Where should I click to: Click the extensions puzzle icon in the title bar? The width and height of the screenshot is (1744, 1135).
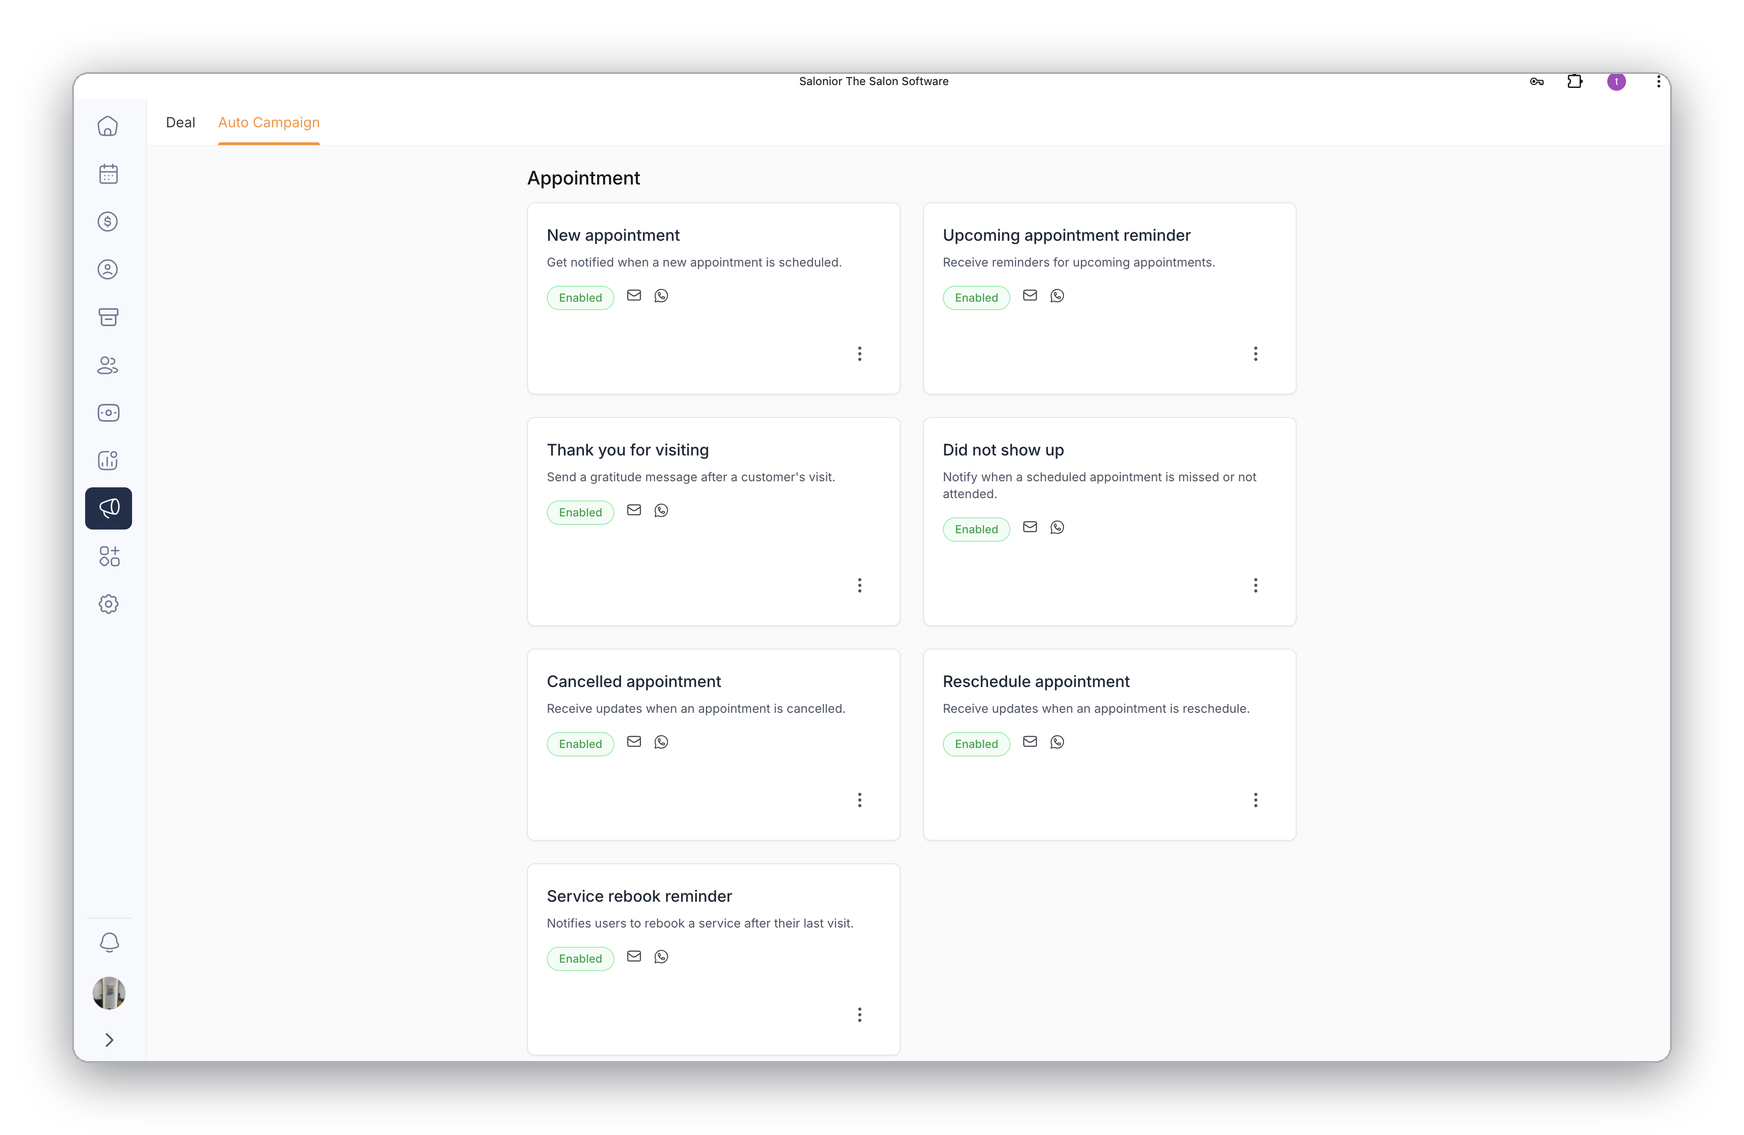pos(1575,82)
